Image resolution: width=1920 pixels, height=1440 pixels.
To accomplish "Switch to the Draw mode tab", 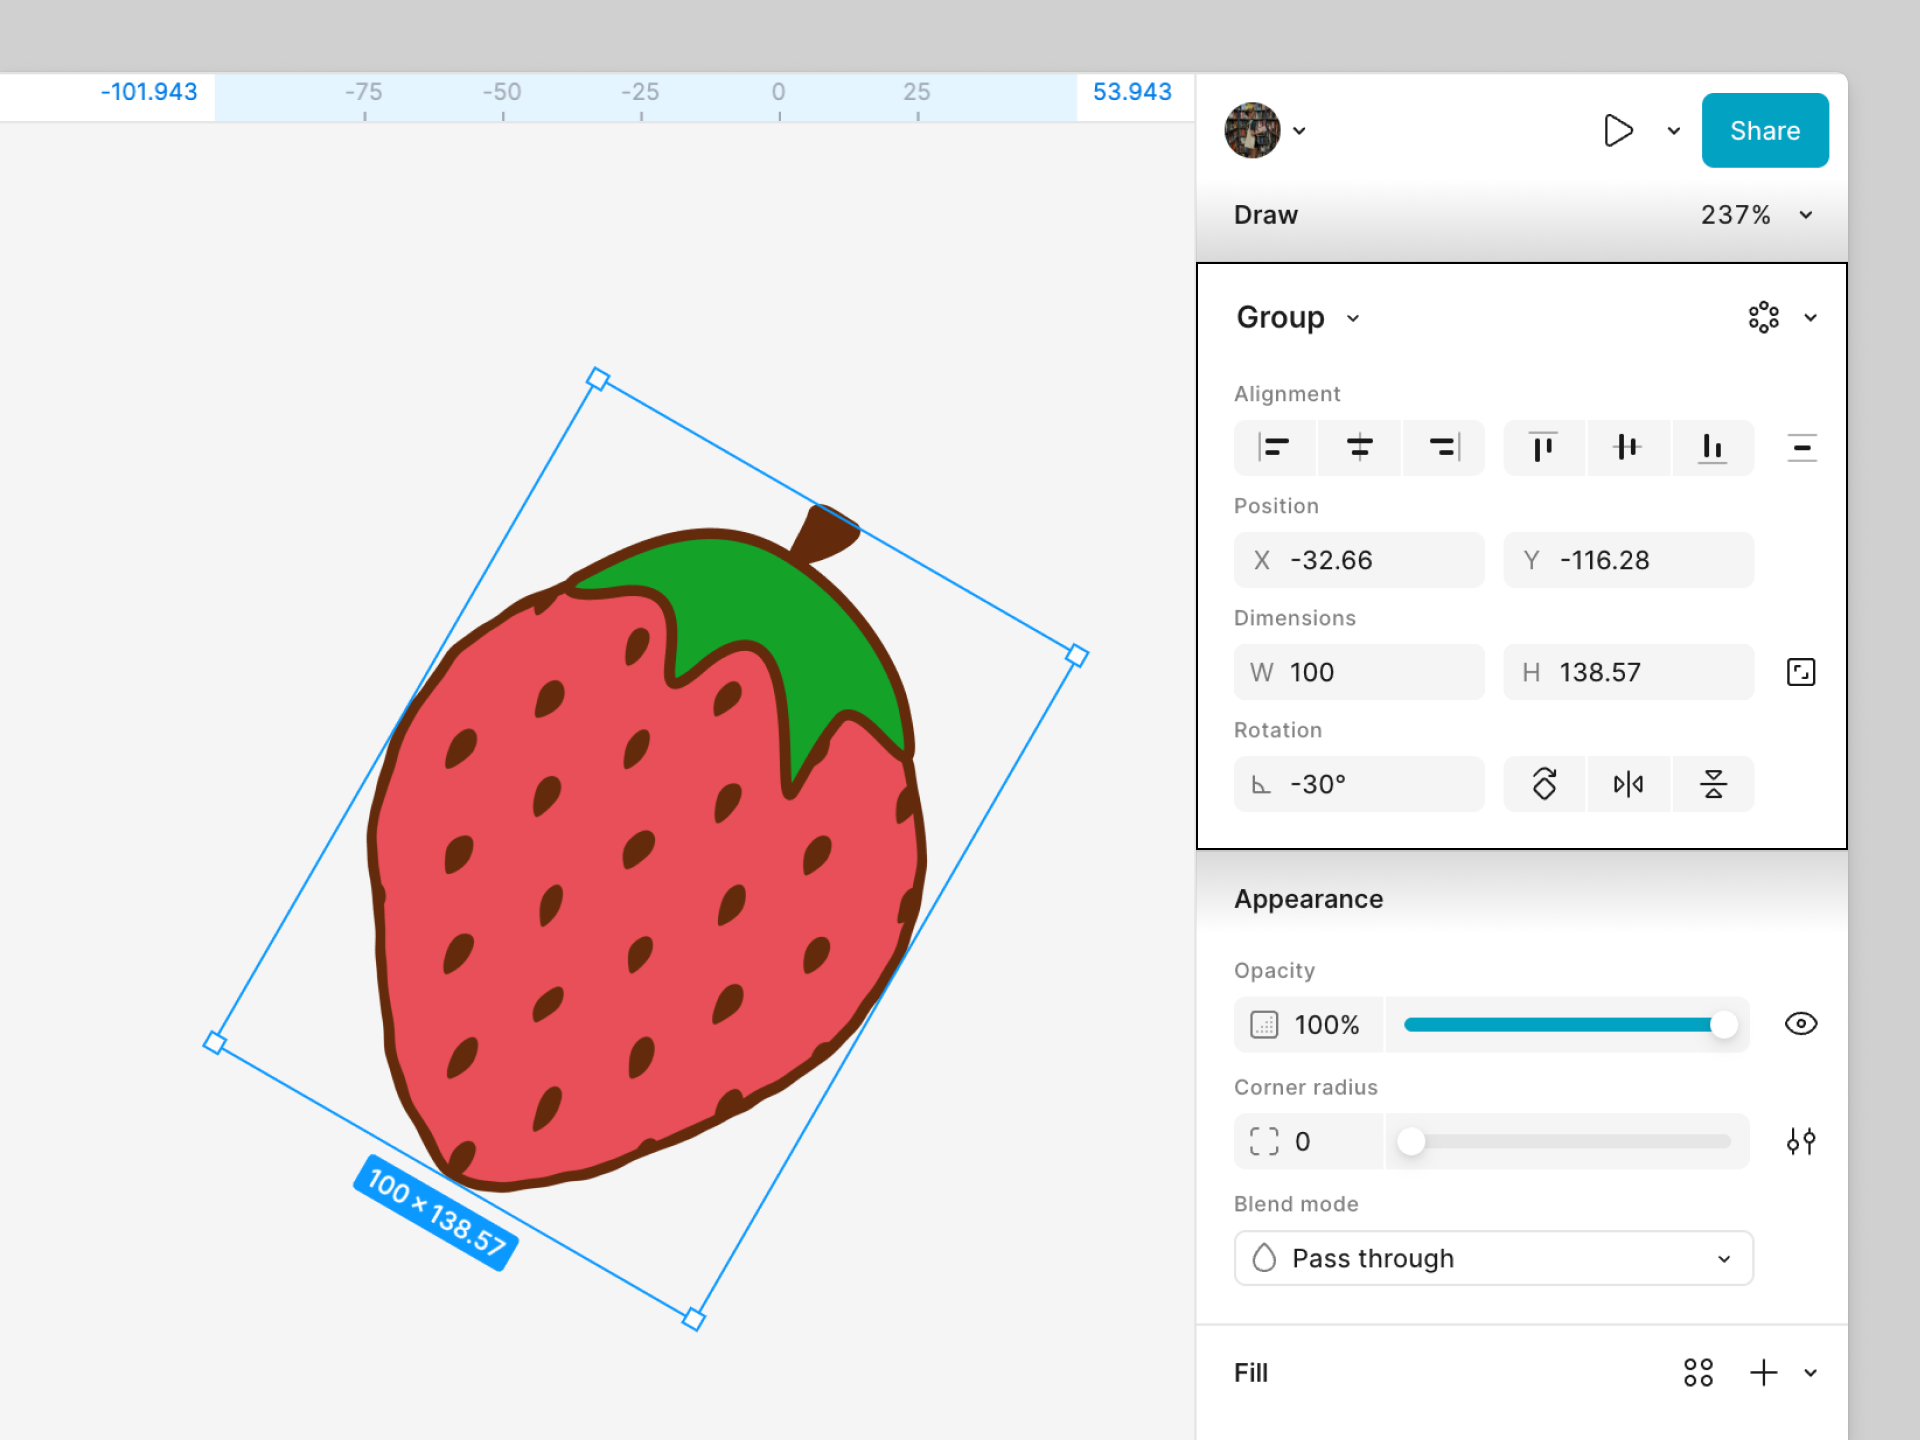I will pyautogui.click(x=1266, y=215).
